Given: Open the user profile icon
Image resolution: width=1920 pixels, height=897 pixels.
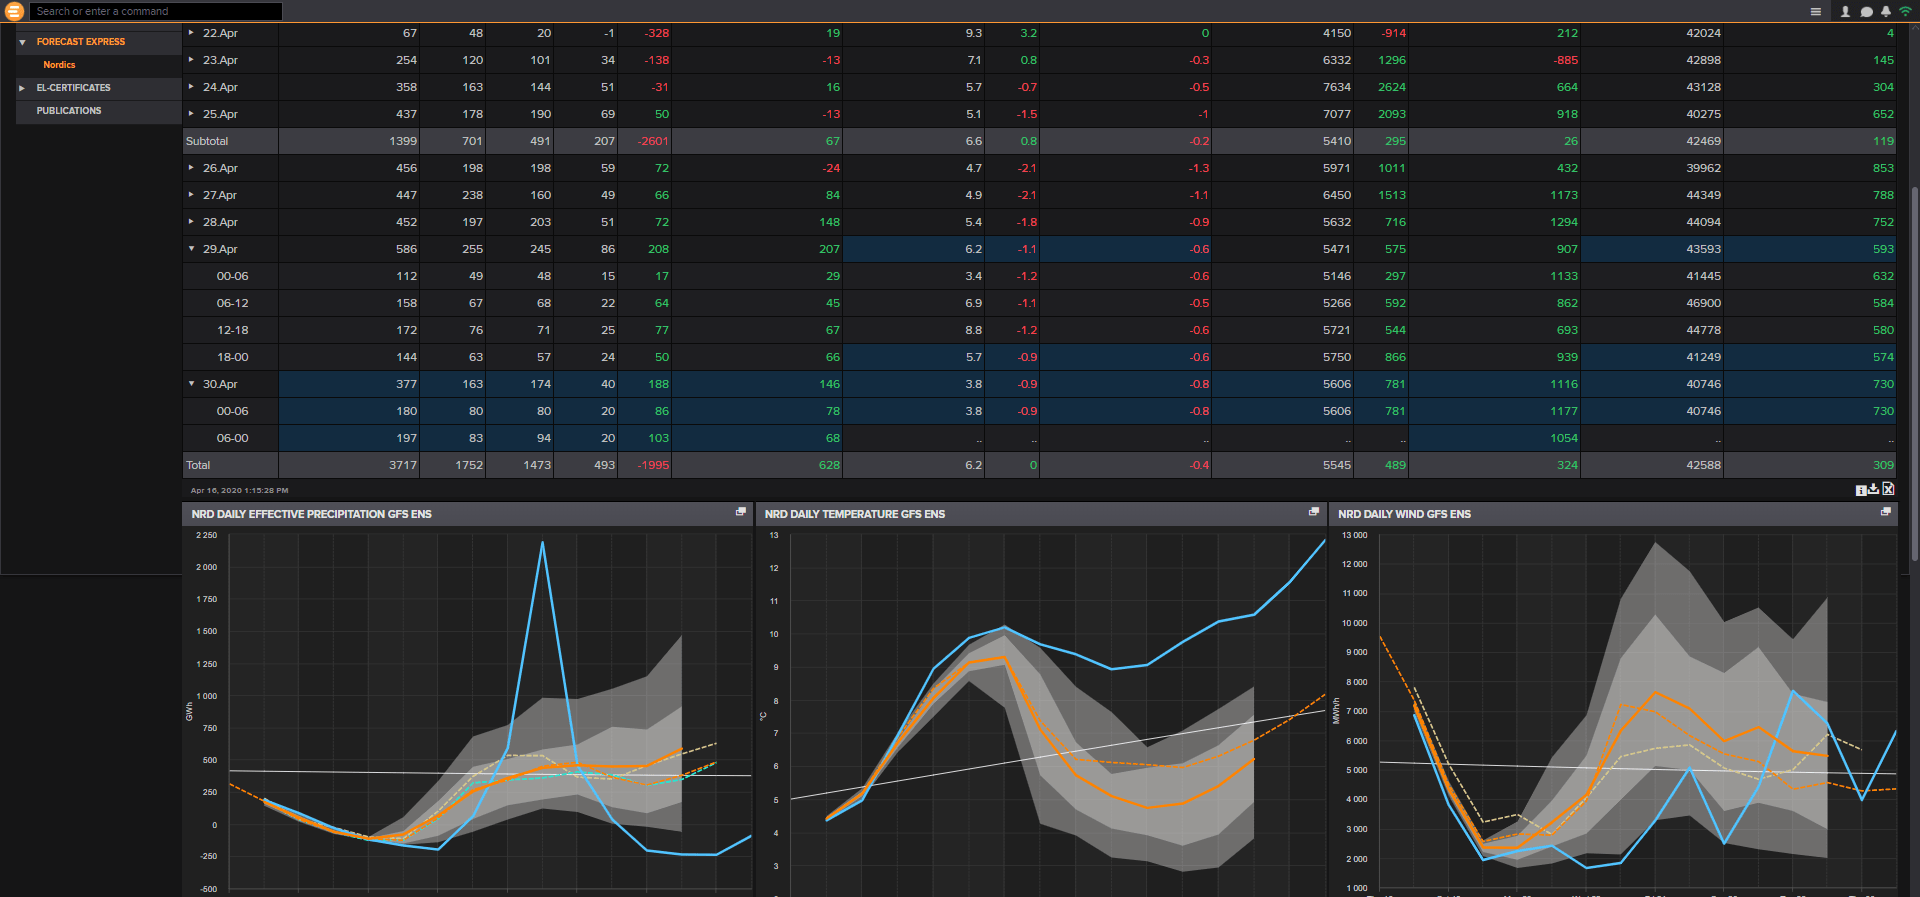Looking at the screenshot, I should pyautogui.click(x=1845, y=12).
